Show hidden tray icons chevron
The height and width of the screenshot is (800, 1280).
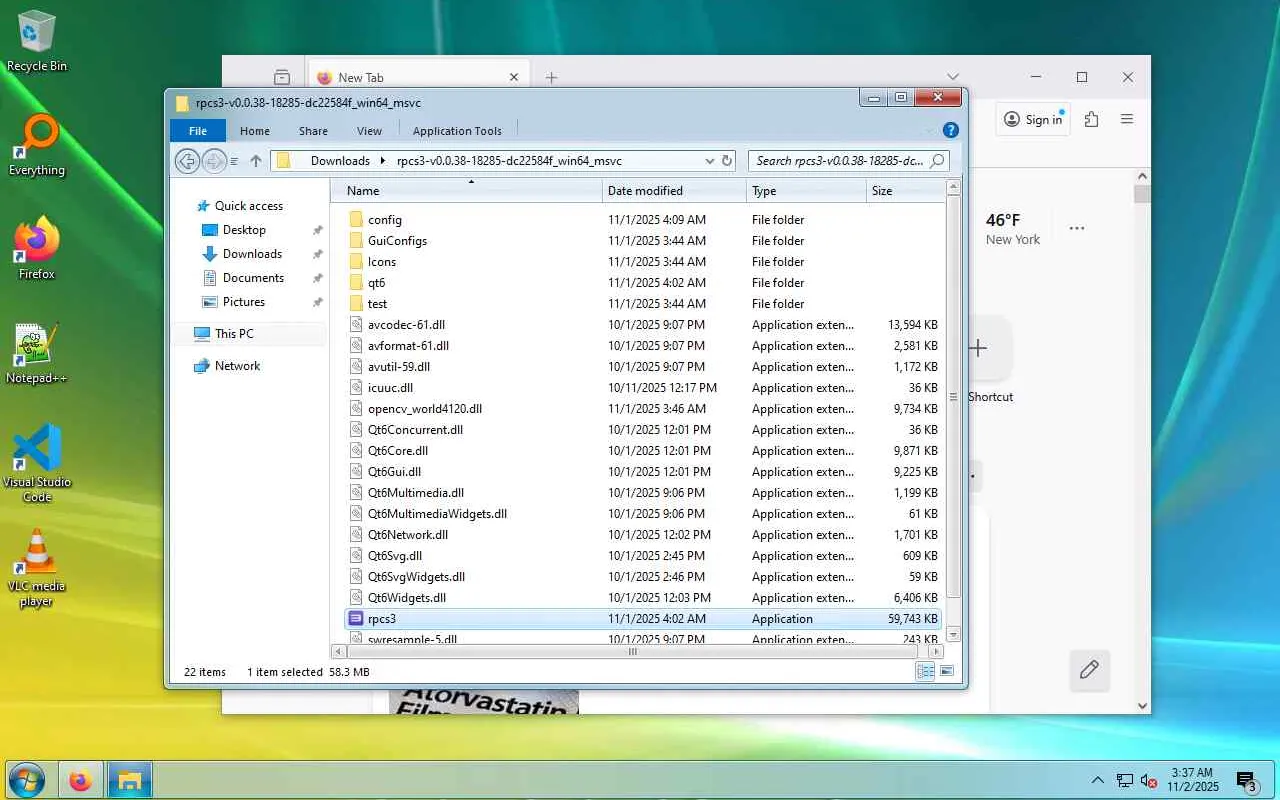pyautogui.click(x=1098, y=781)
